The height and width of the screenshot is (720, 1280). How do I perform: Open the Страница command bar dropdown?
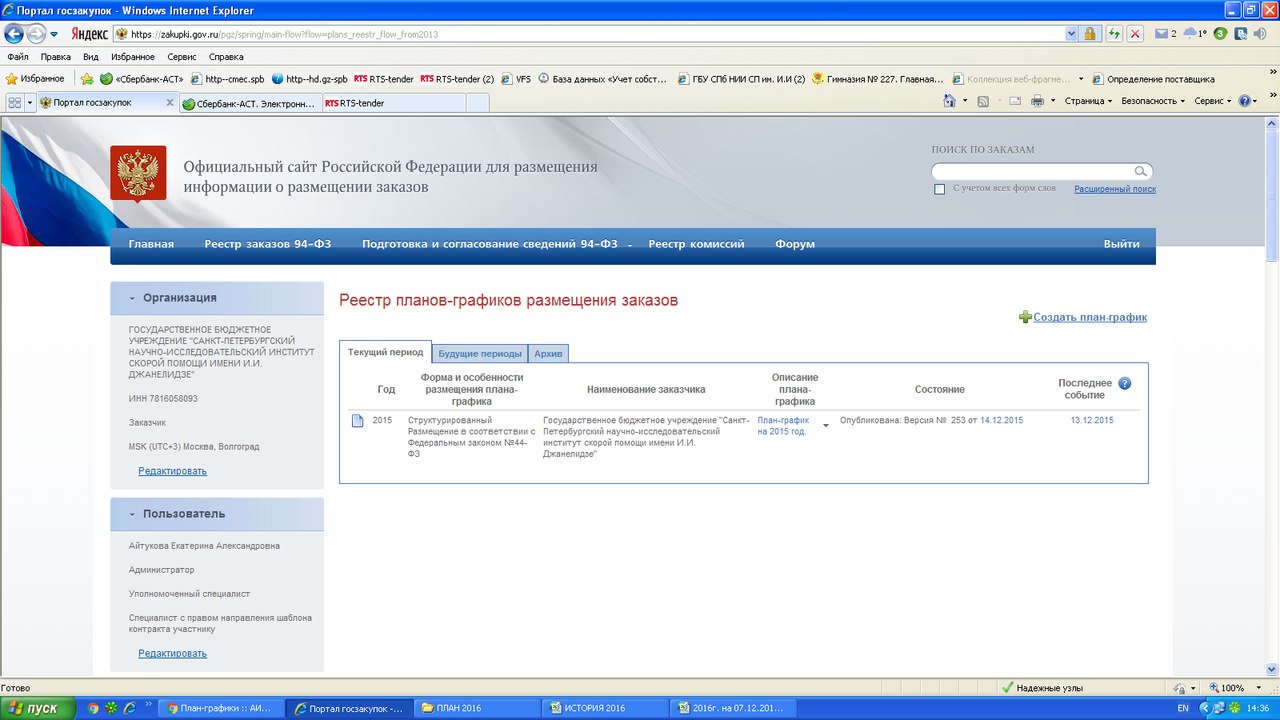point(1088,101)
